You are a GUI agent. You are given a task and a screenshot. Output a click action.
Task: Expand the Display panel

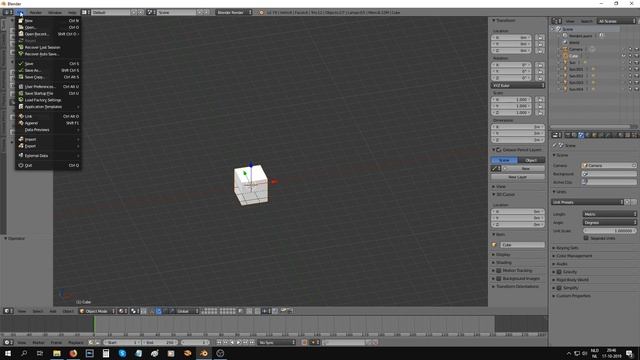point(501,255)
